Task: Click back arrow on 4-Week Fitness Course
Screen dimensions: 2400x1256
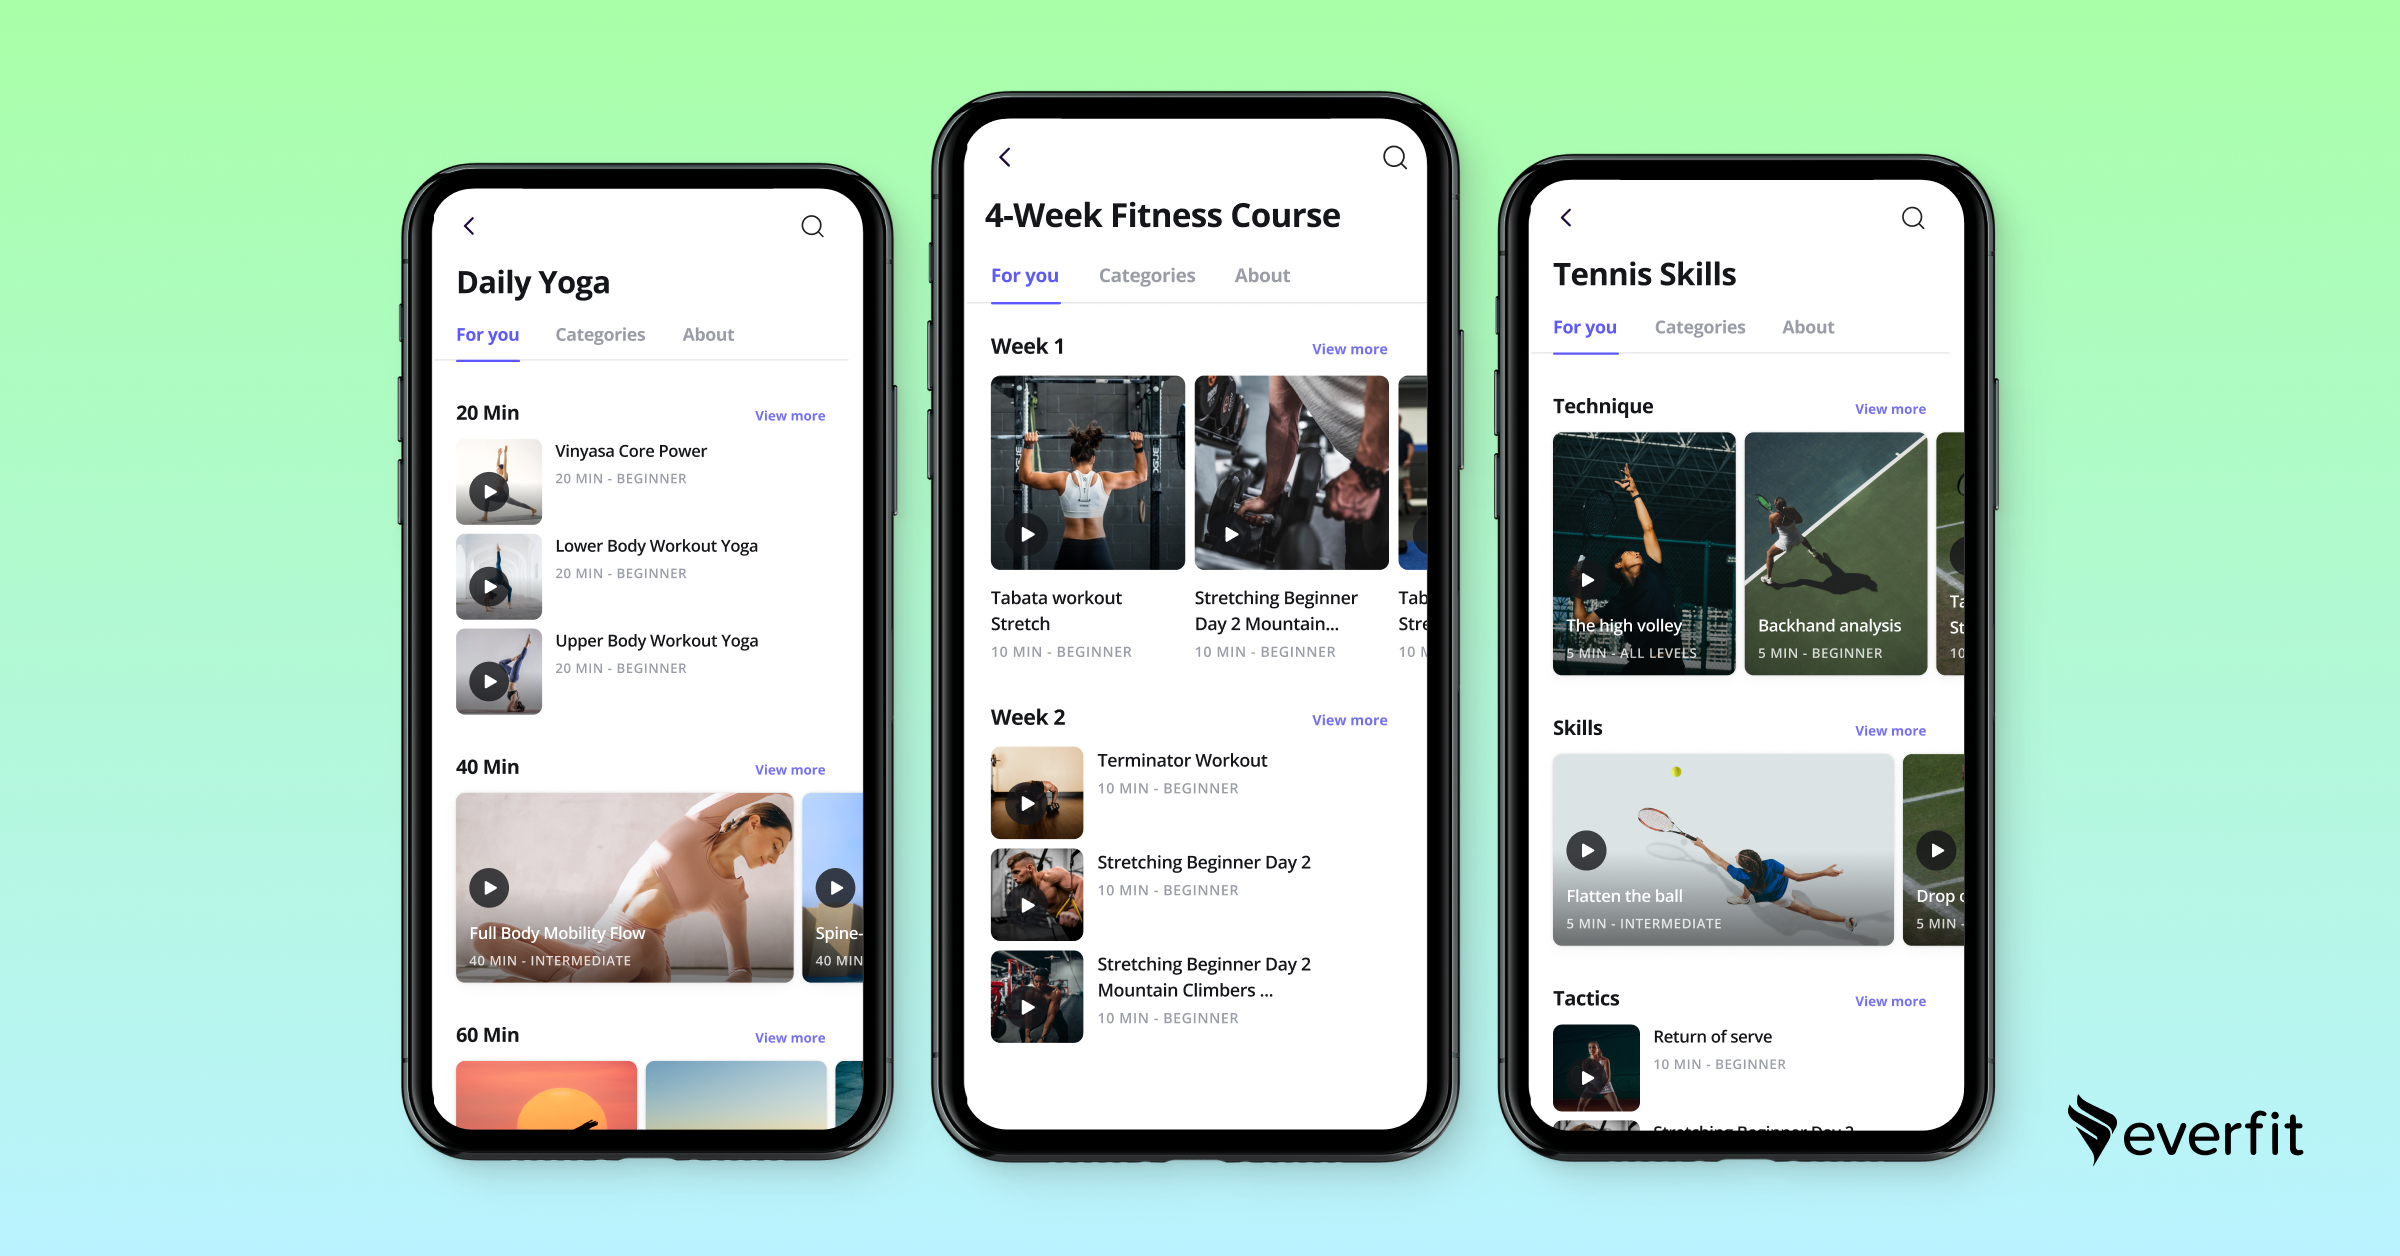Action: click(x=1006, y=156)
